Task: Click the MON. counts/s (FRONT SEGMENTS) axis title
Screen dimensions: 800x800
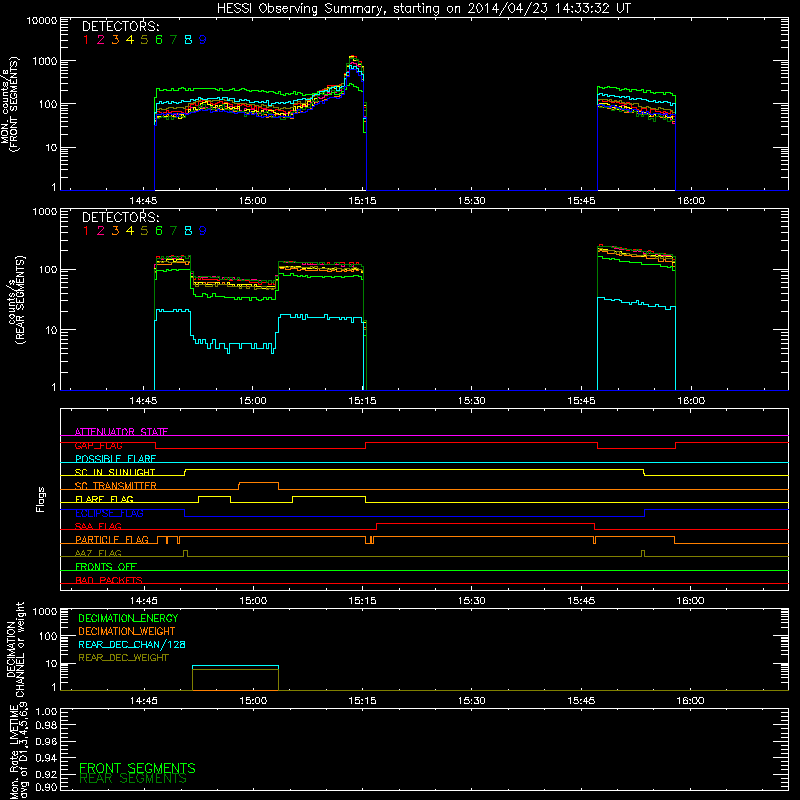Action: [x=9, y=104]
